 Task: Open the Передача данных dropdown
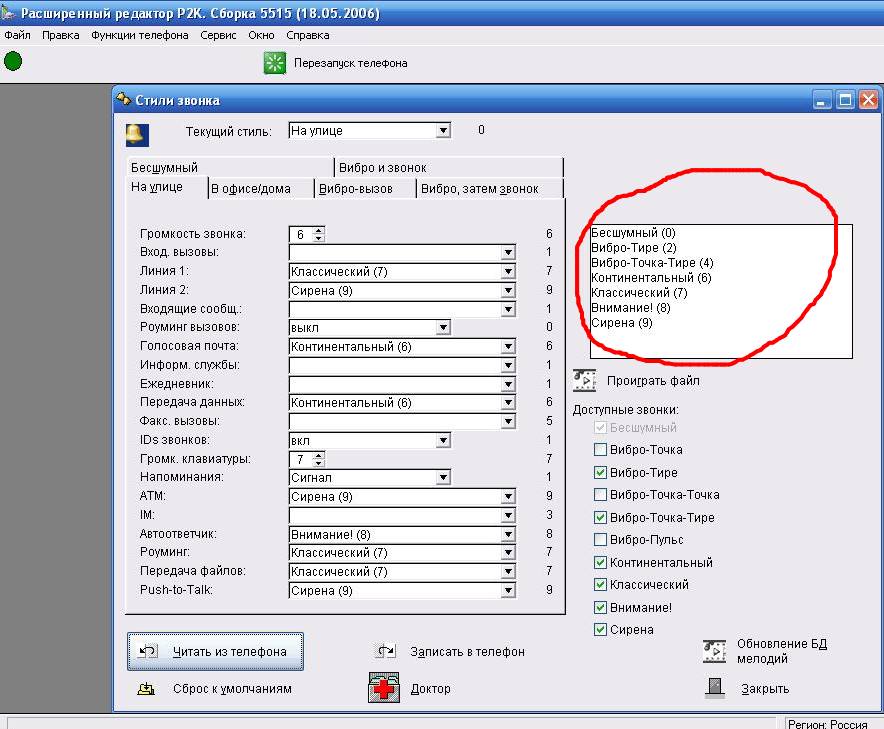point(508,403)
